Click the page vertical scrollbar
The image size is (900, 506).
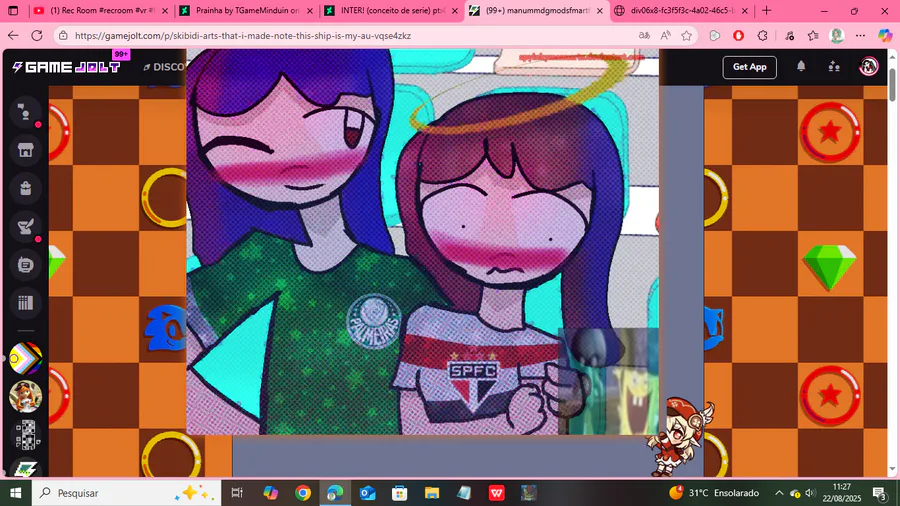(x=892, y=86)
